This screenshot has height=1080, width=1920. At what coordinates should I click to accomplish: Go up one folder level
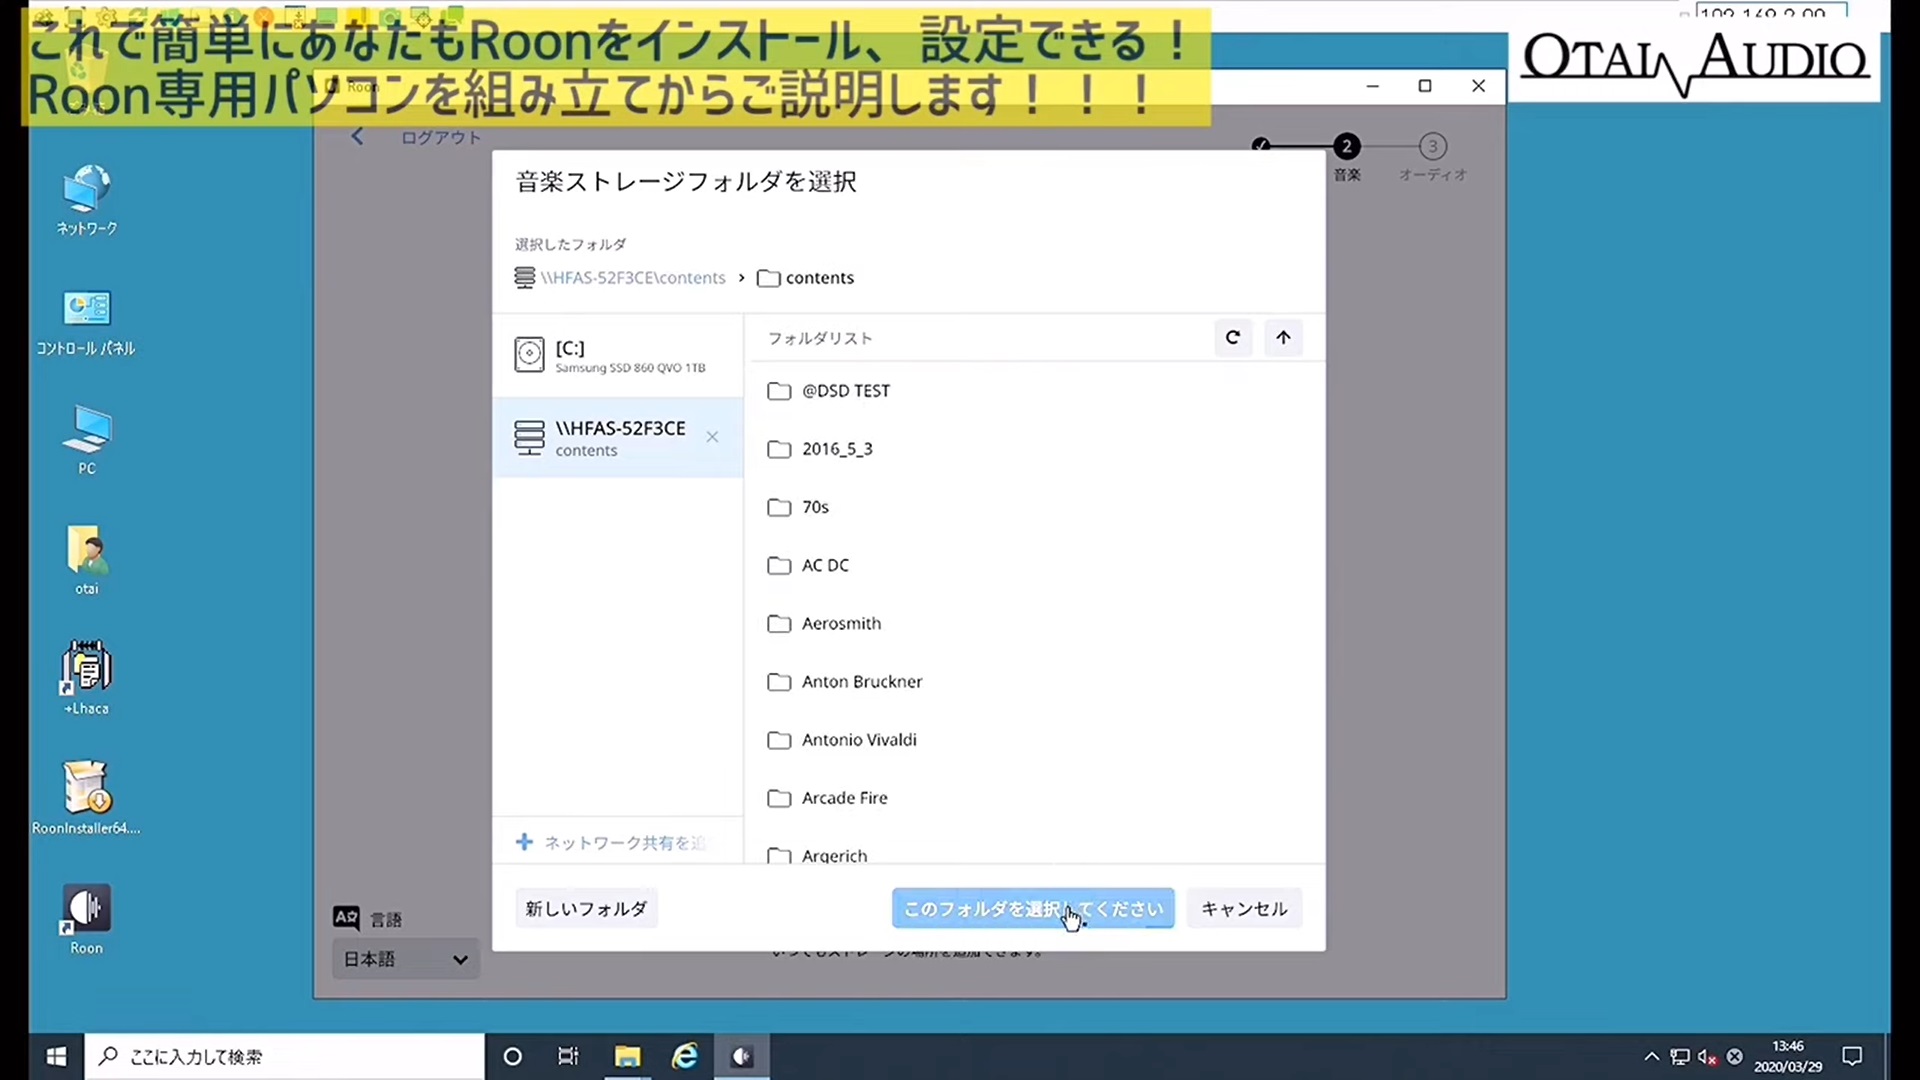tap(1283, 338)
